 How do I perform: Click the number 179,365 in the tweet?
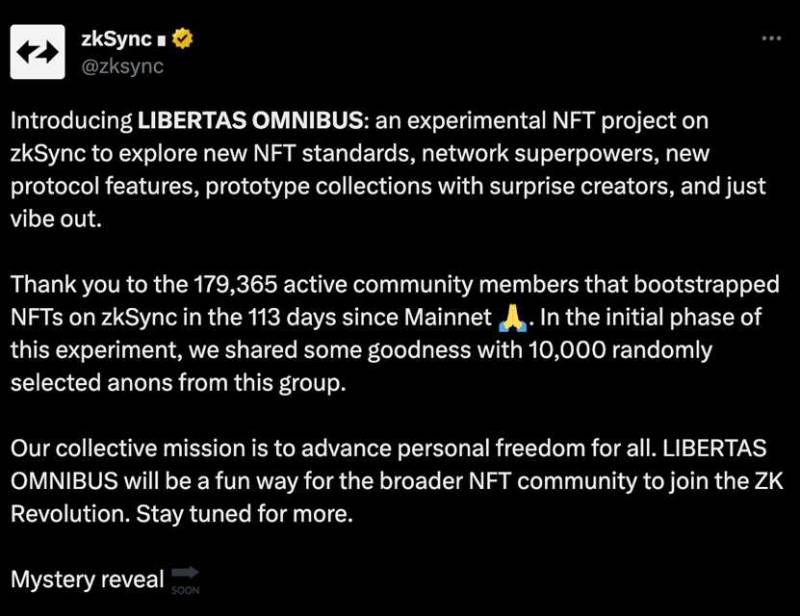click(235, 285)
